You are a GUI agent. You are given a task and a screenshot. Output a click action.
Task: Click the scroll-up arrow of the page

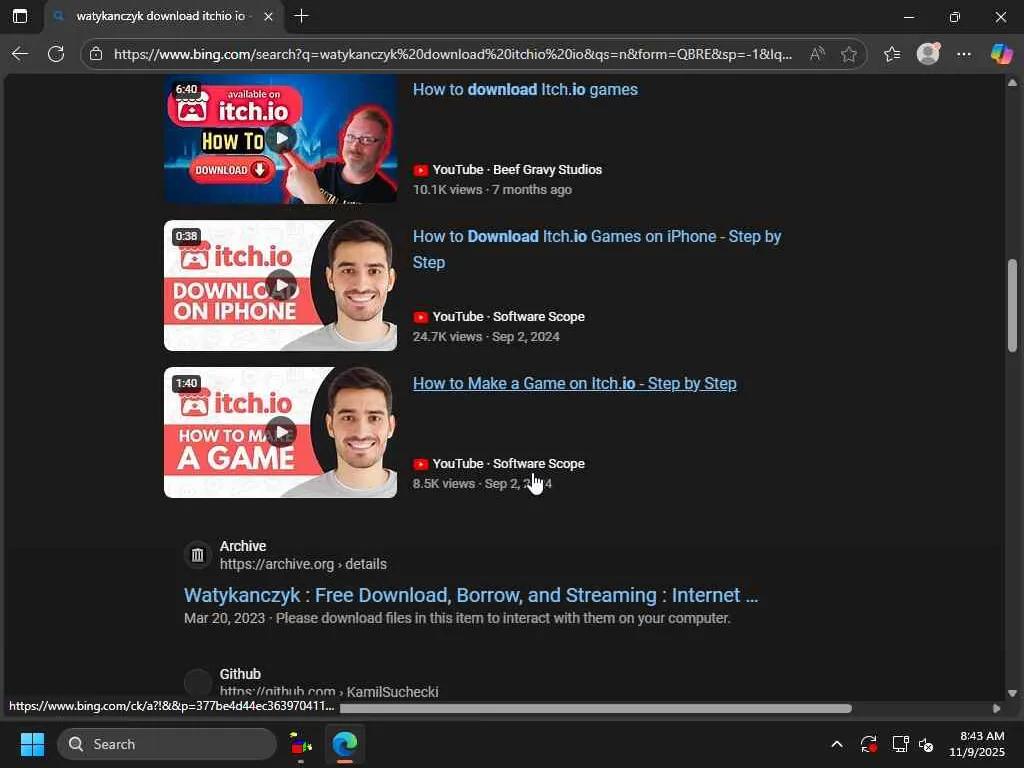[x=1012, y=83]
